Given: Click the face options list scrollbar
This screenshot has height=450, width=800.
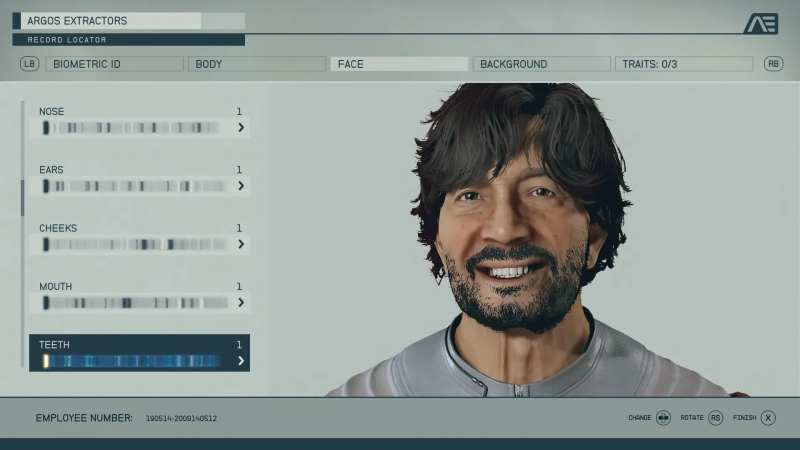Looking at the screenshot, I should [22, 198].
